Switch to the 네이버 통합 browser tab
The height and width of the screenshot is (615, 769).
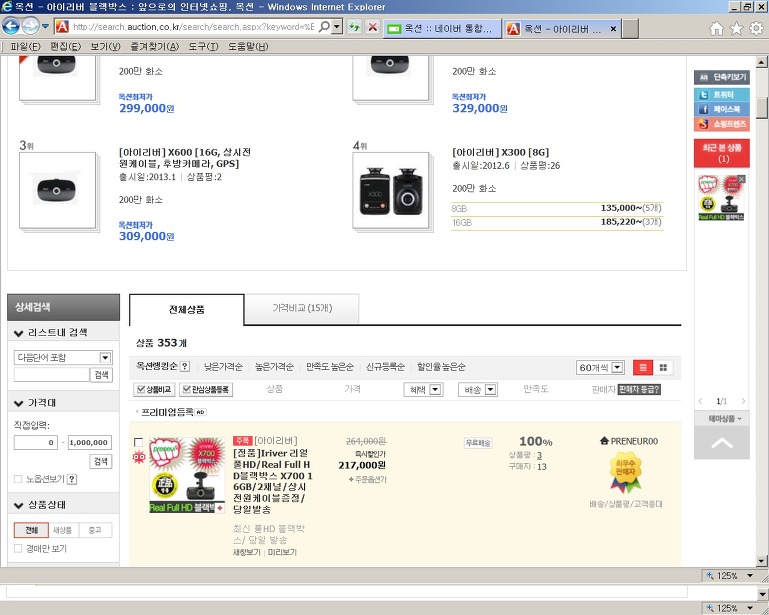coord(441,28)
